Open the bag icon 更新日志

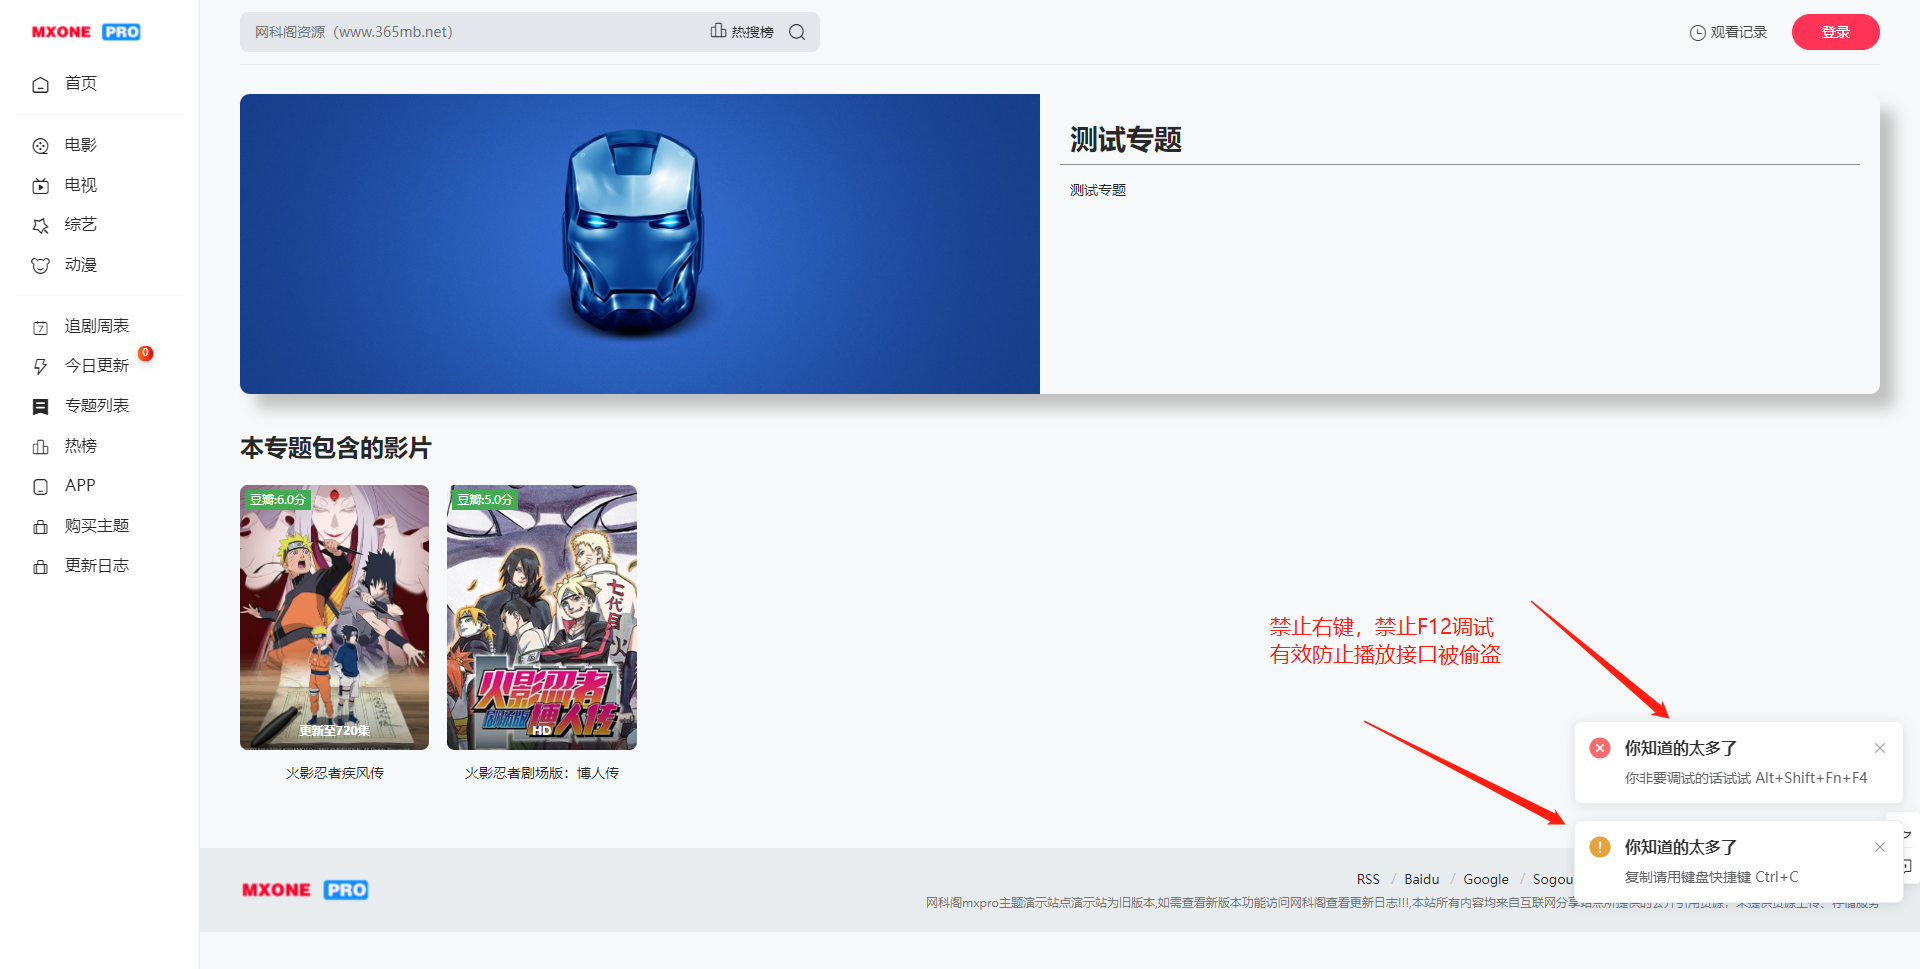click(41, 567)
